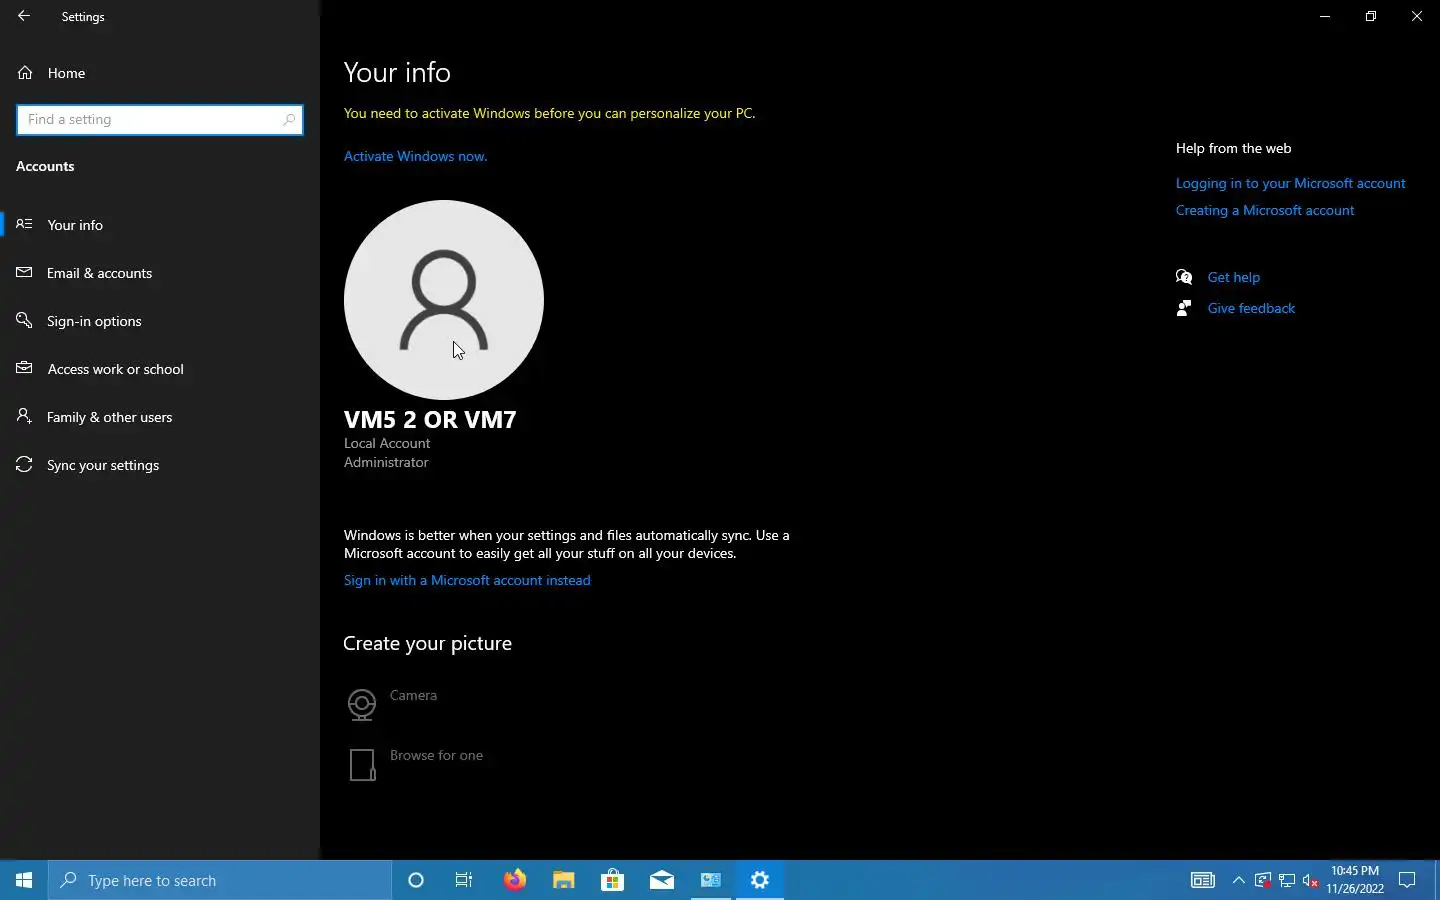This screenshot has width=1440, height=900.
Task: Open the Action Center notifications icon
Action: [1407, 880]
